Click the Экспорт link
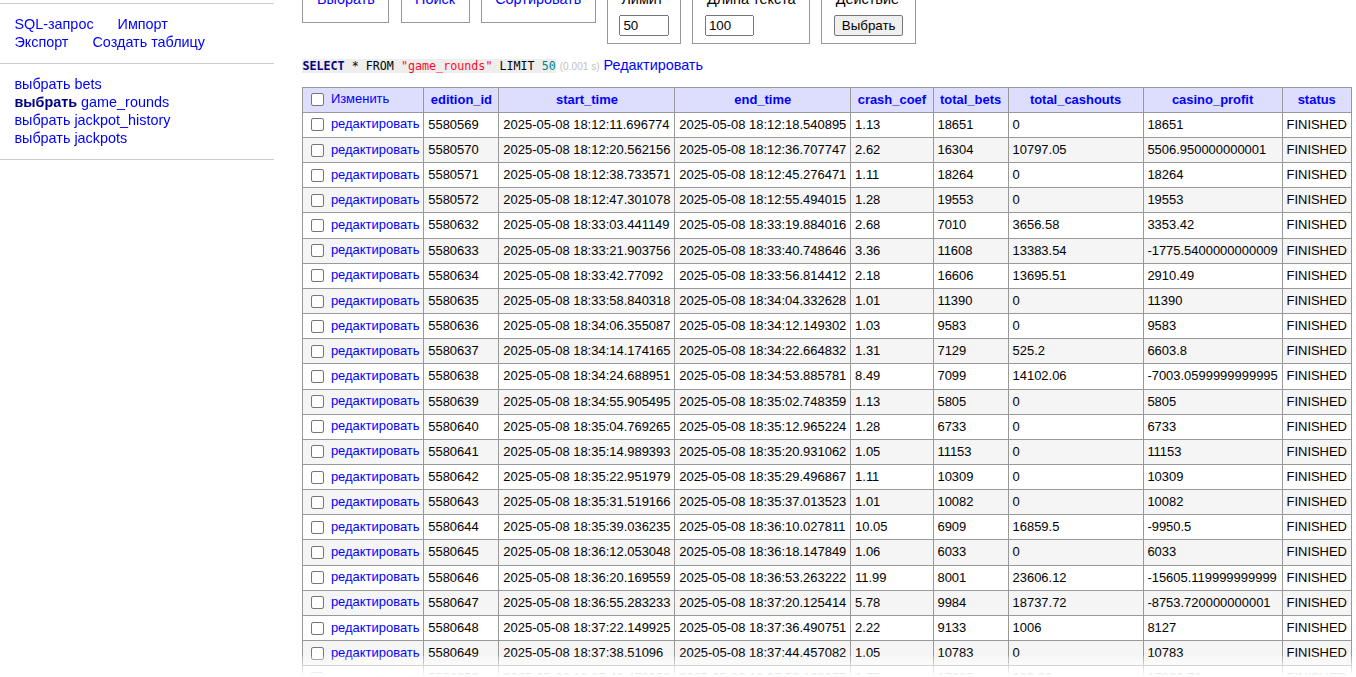1356x677 pixels. [41, 42]
